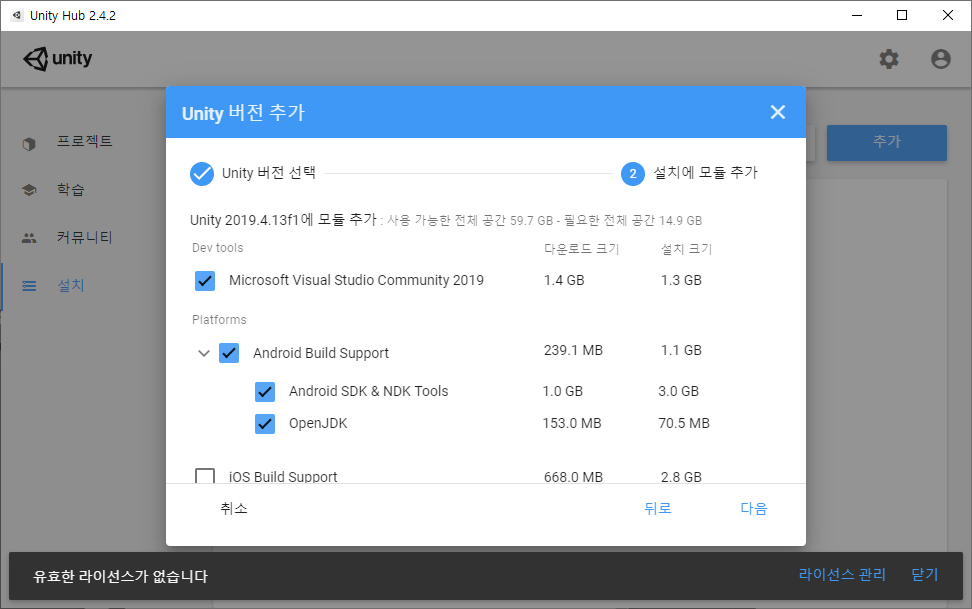
Task: Collapse the Android Build Support chevron
Action: coord(203,353)
